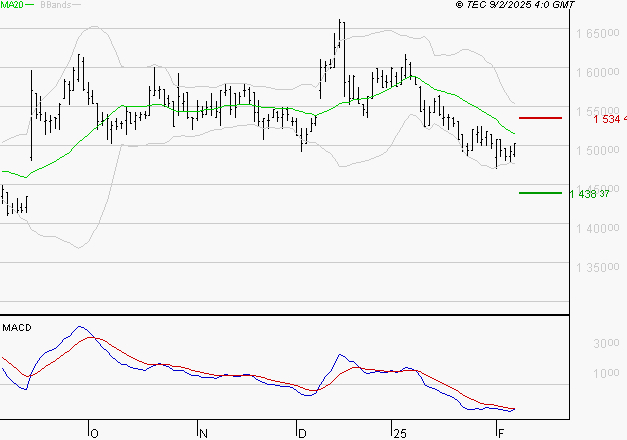Click the green support line marker

[x=540, y=192]
